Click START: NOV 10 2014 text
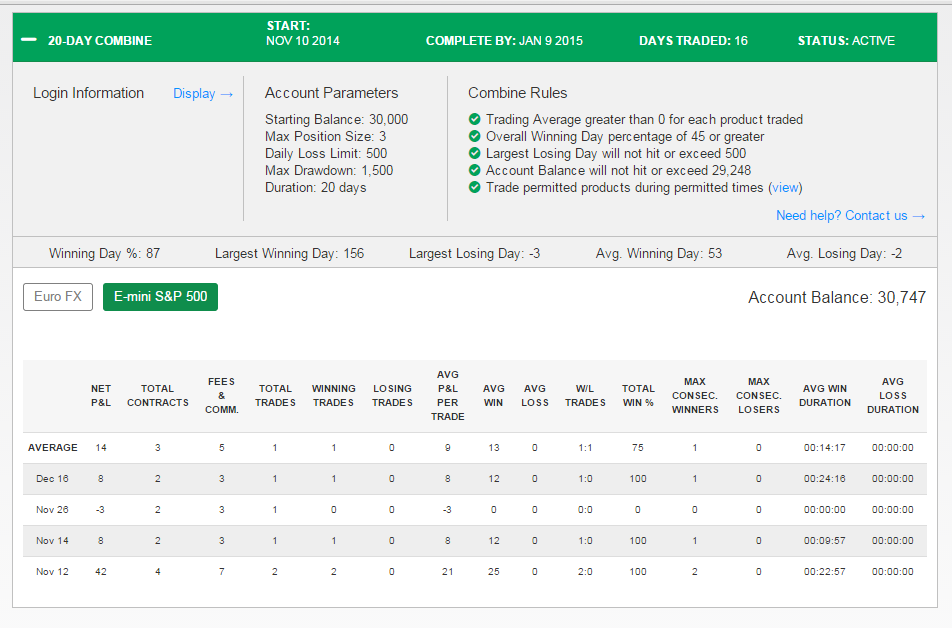The height and width of the screenshot is (628, 952). [x=302, y=33]
